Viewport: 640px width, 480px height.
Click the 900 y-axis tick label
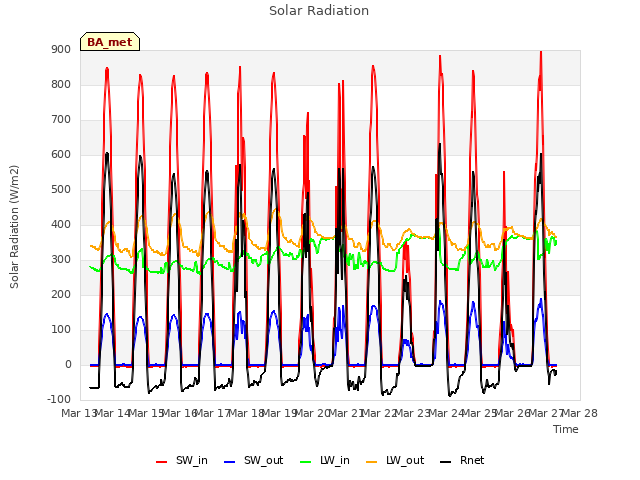point(61,49)
